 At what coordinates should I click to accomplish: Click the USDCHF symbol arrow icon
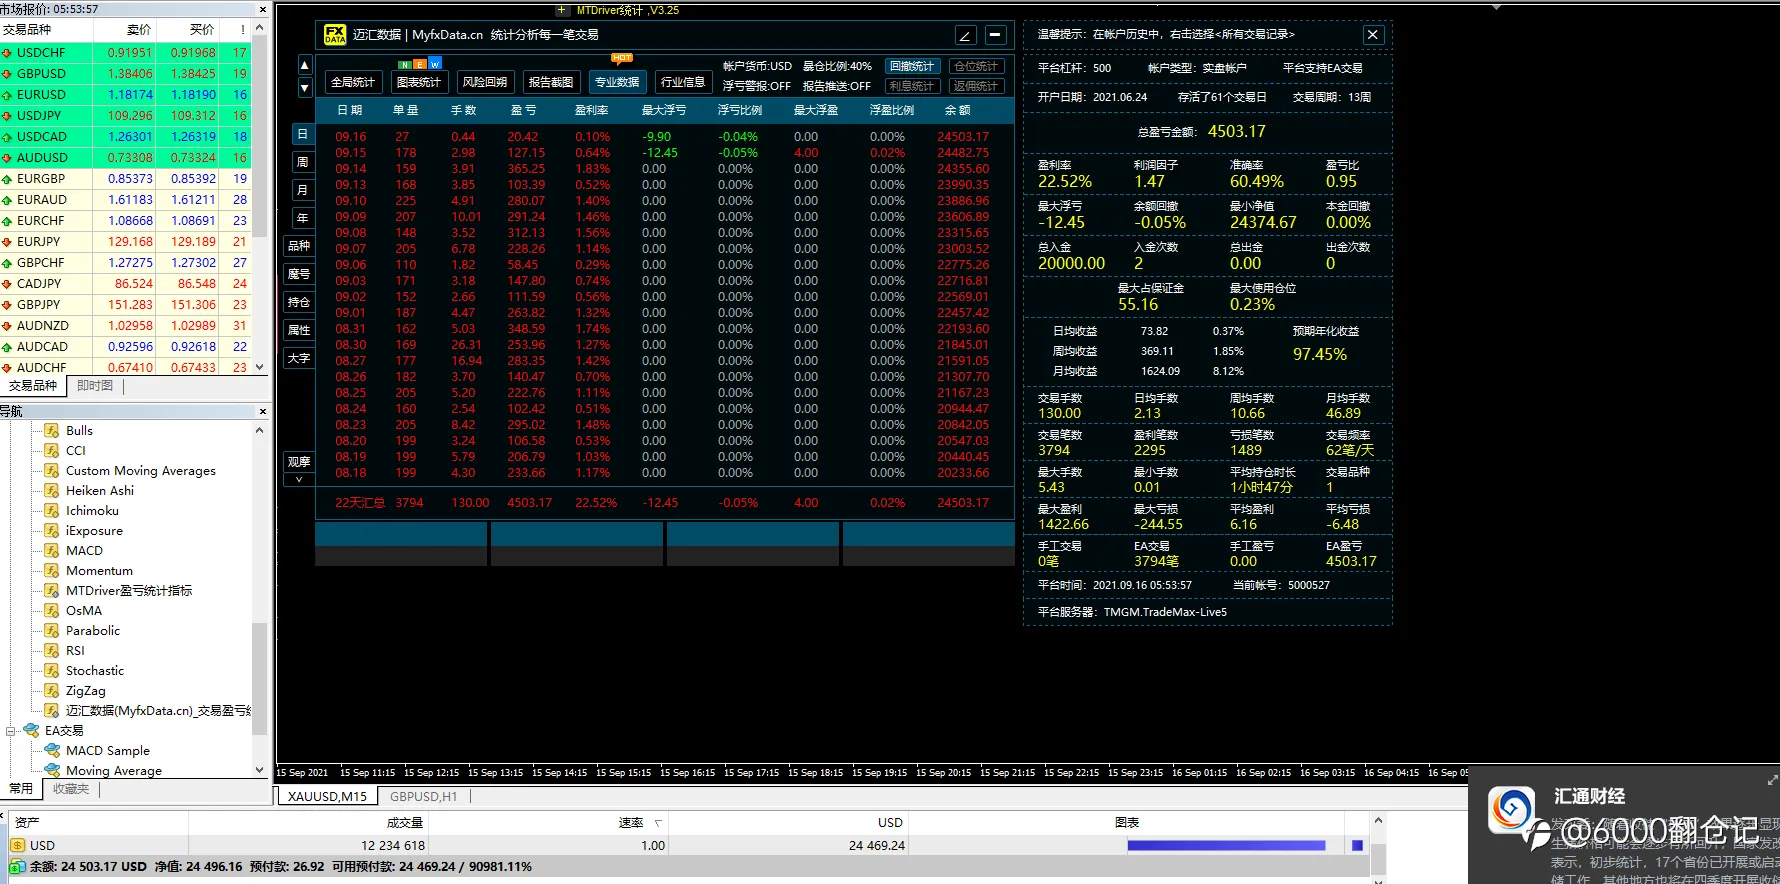[7, 53]
